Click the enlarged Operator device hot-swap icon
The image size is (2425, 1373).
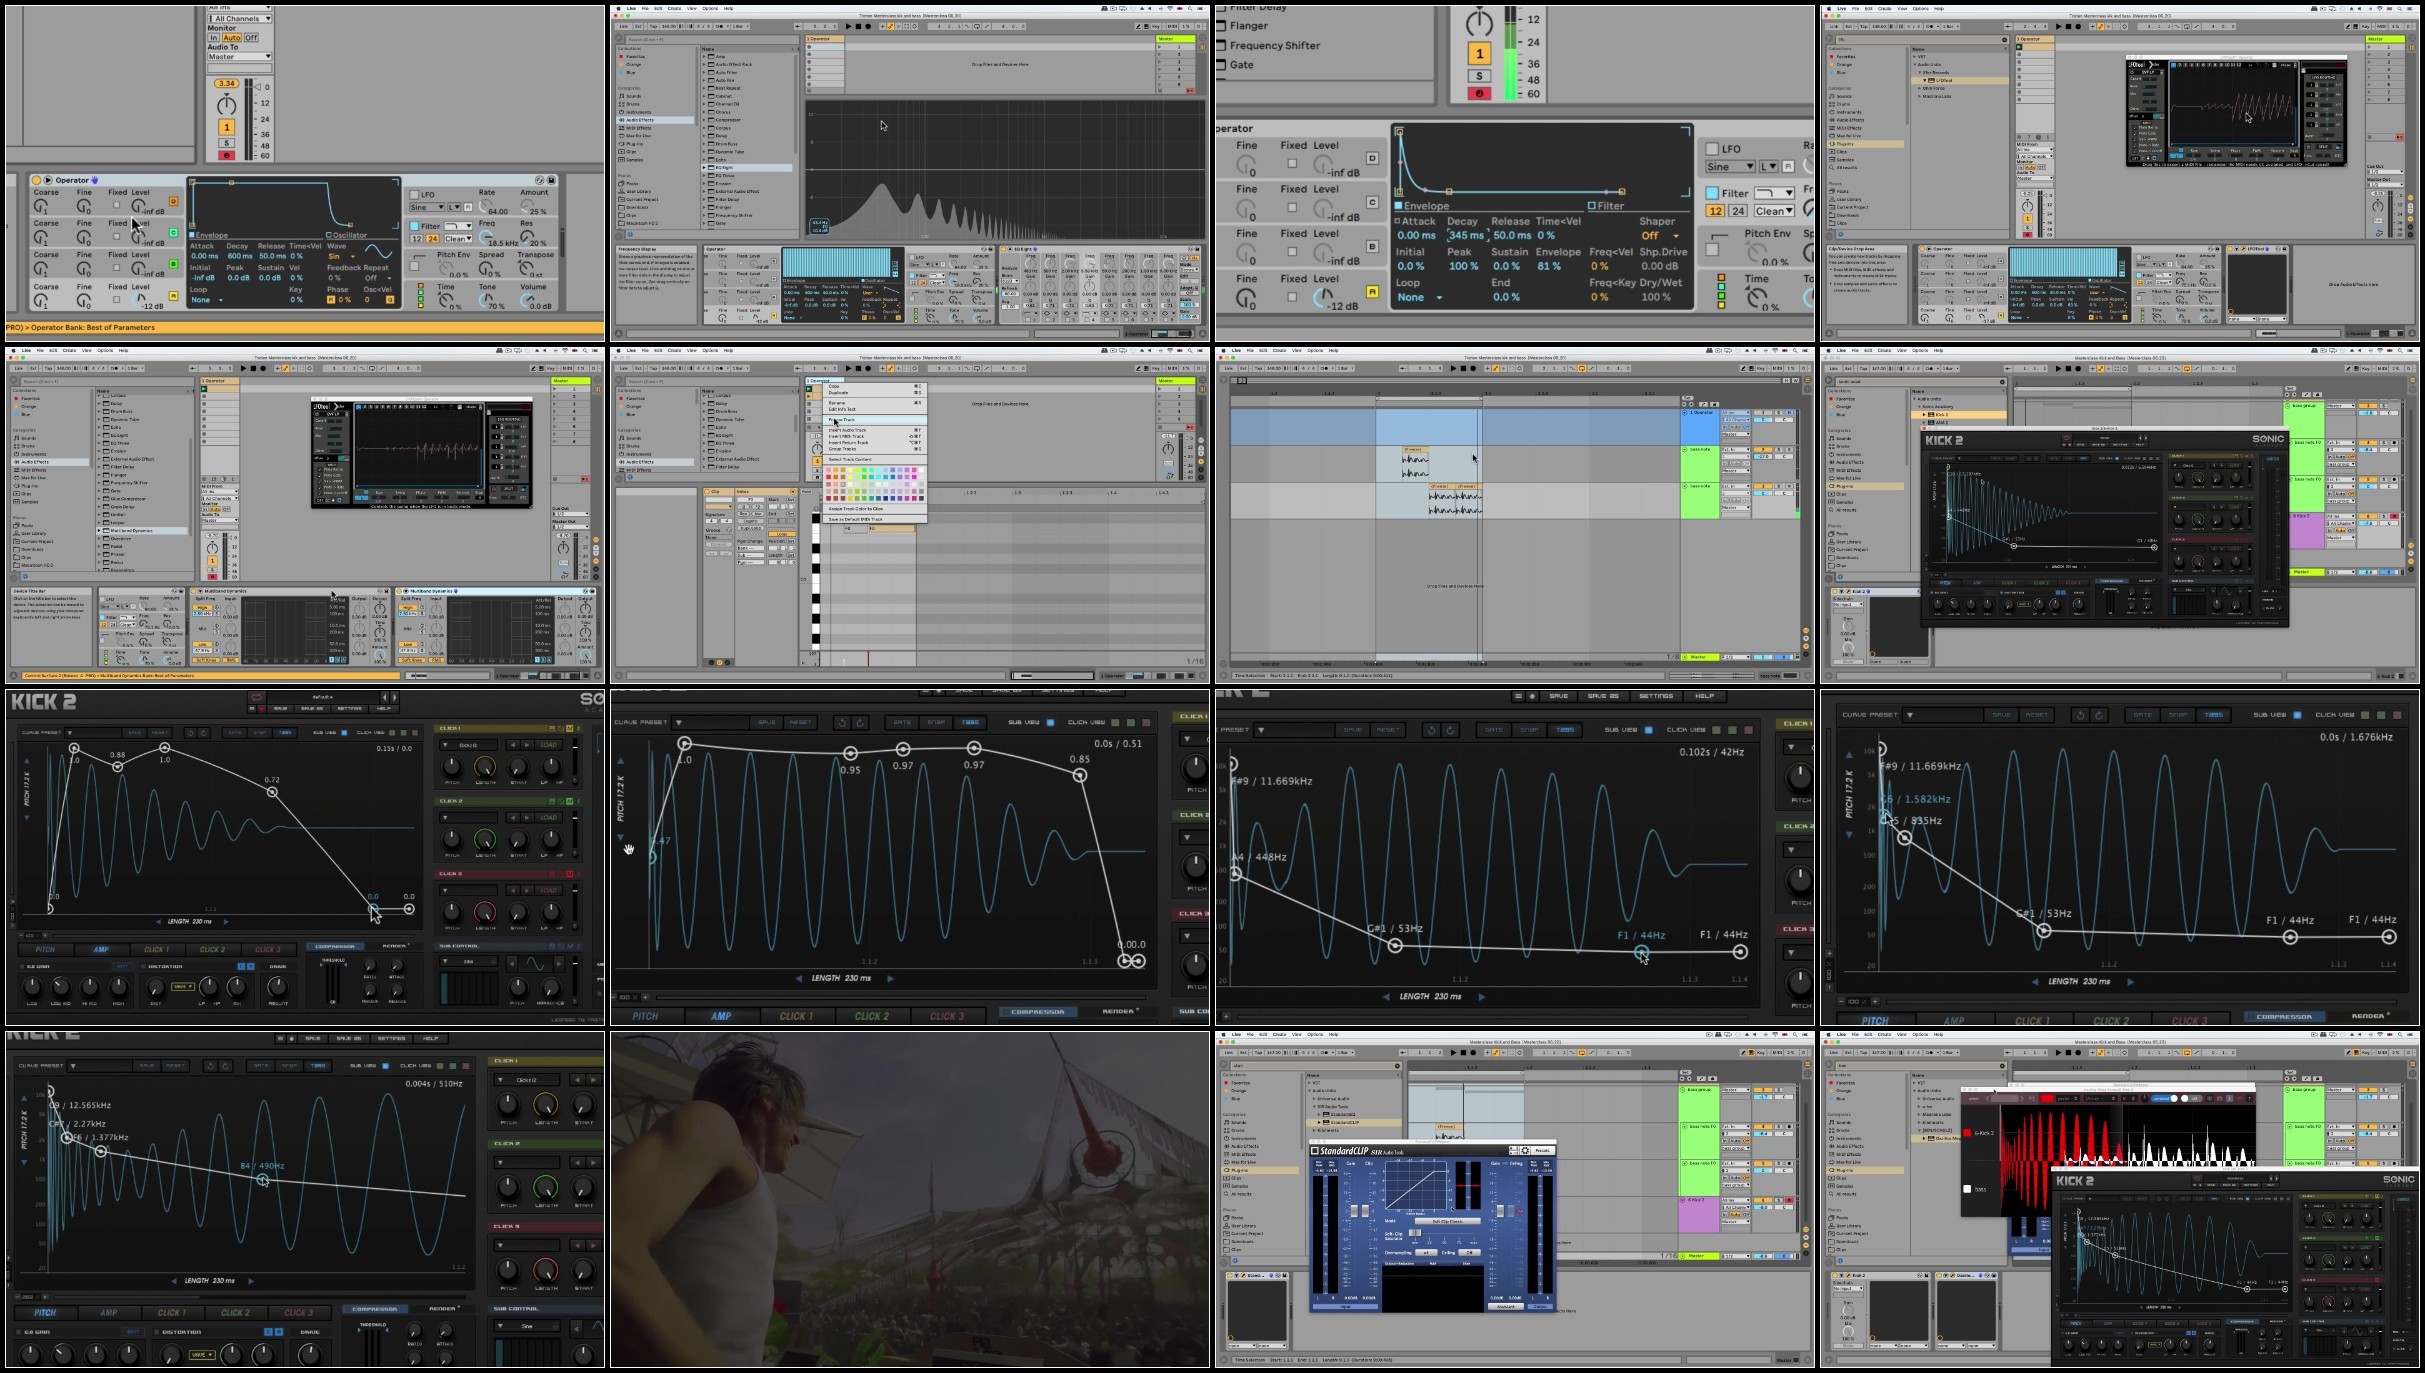tap(539, 180)
